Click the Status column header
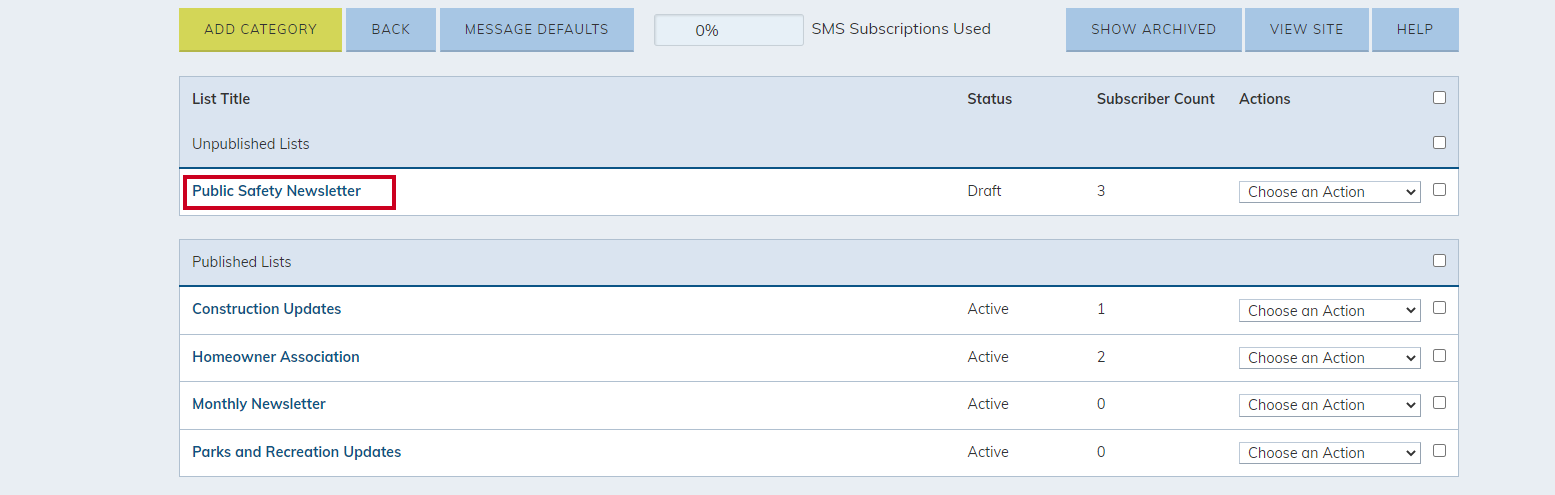The height and width of the screenshot is (495, 1555). coord(989,99)
